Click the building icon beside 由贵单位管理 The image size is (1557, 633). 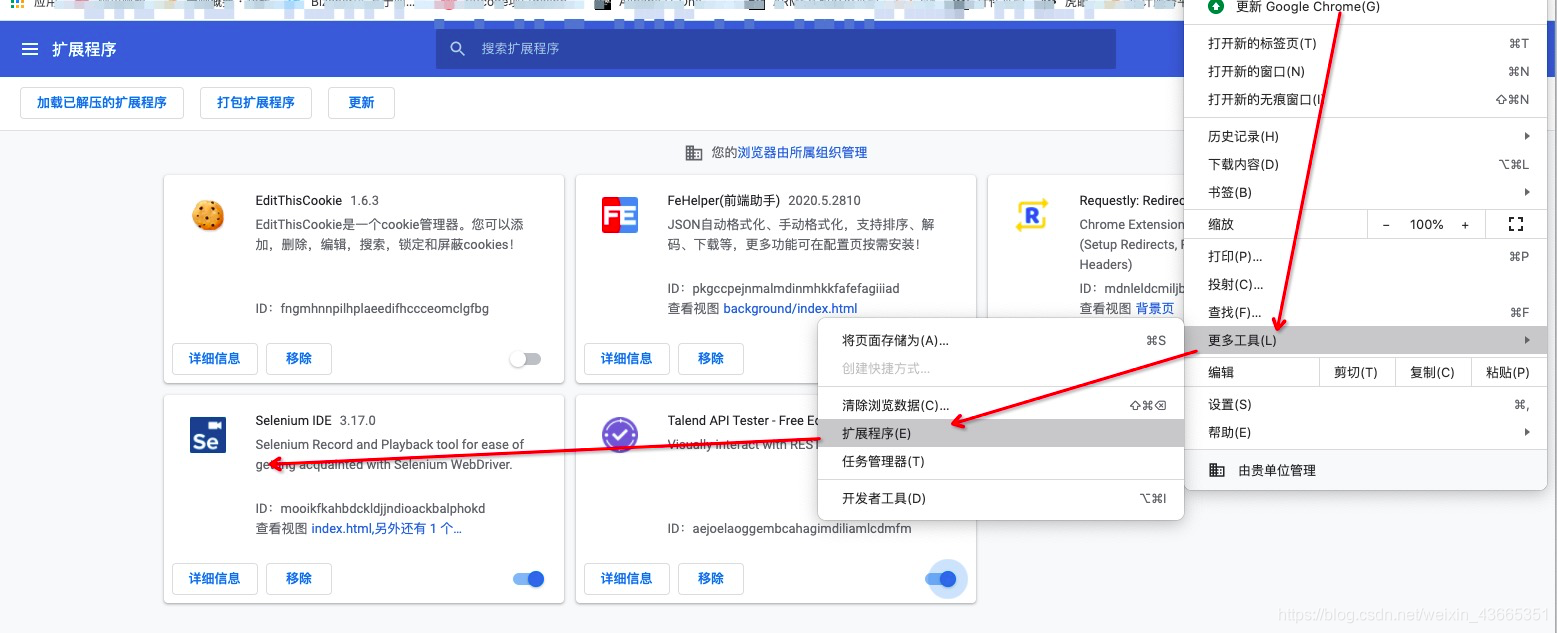1217,470
